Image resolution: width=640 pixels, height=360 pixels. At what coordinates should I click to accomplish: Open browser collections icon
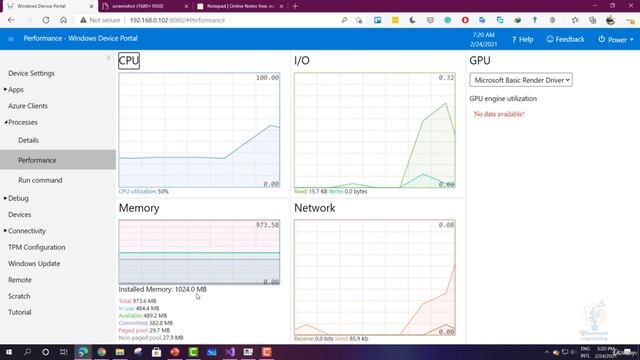click(593, 20)
